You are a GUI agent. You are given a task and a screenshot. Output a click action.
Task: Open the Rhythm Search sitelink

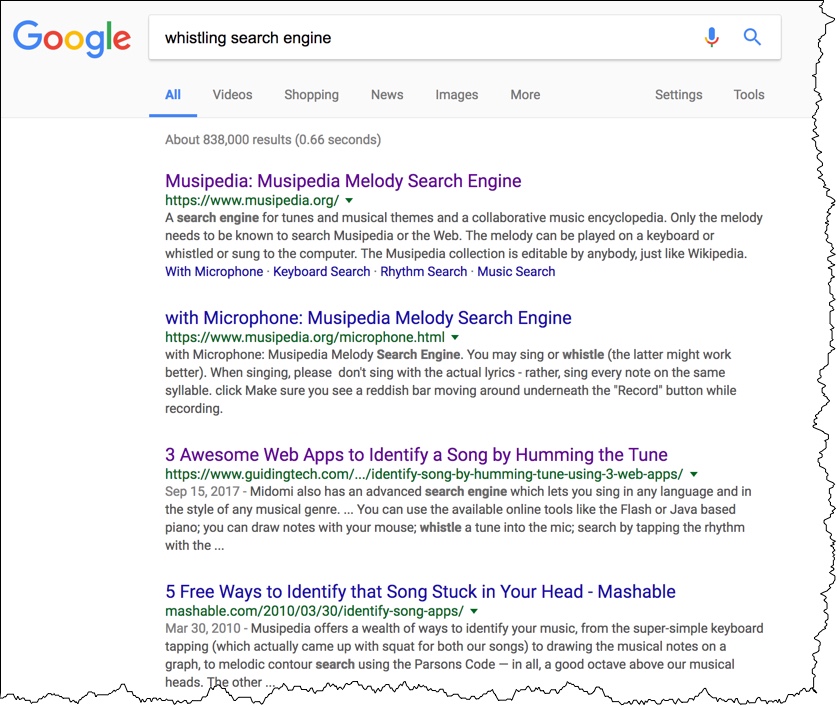(424, 271)
